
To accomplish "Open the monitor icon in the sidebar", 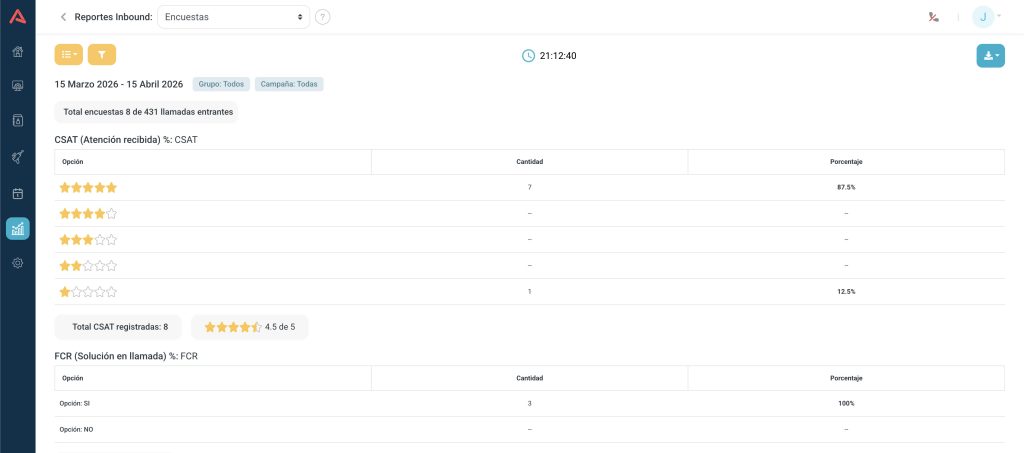I will (17, 86).
